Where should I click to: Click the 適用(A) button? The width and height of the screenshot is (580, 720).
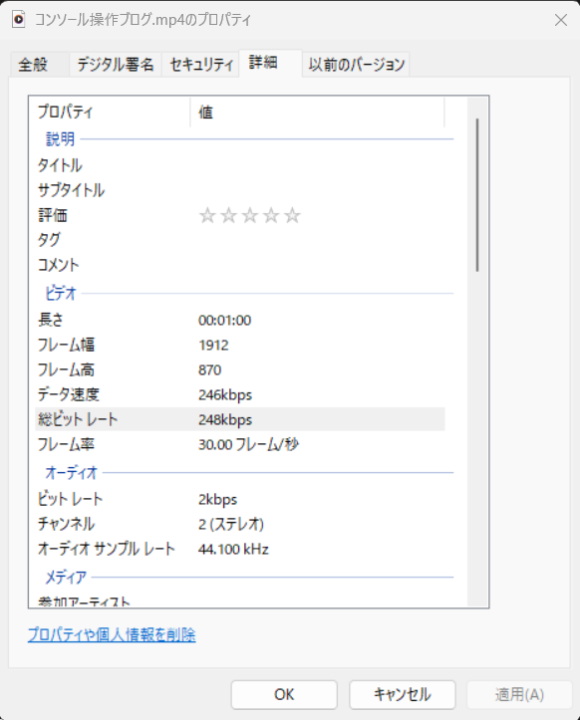(519, 694)
